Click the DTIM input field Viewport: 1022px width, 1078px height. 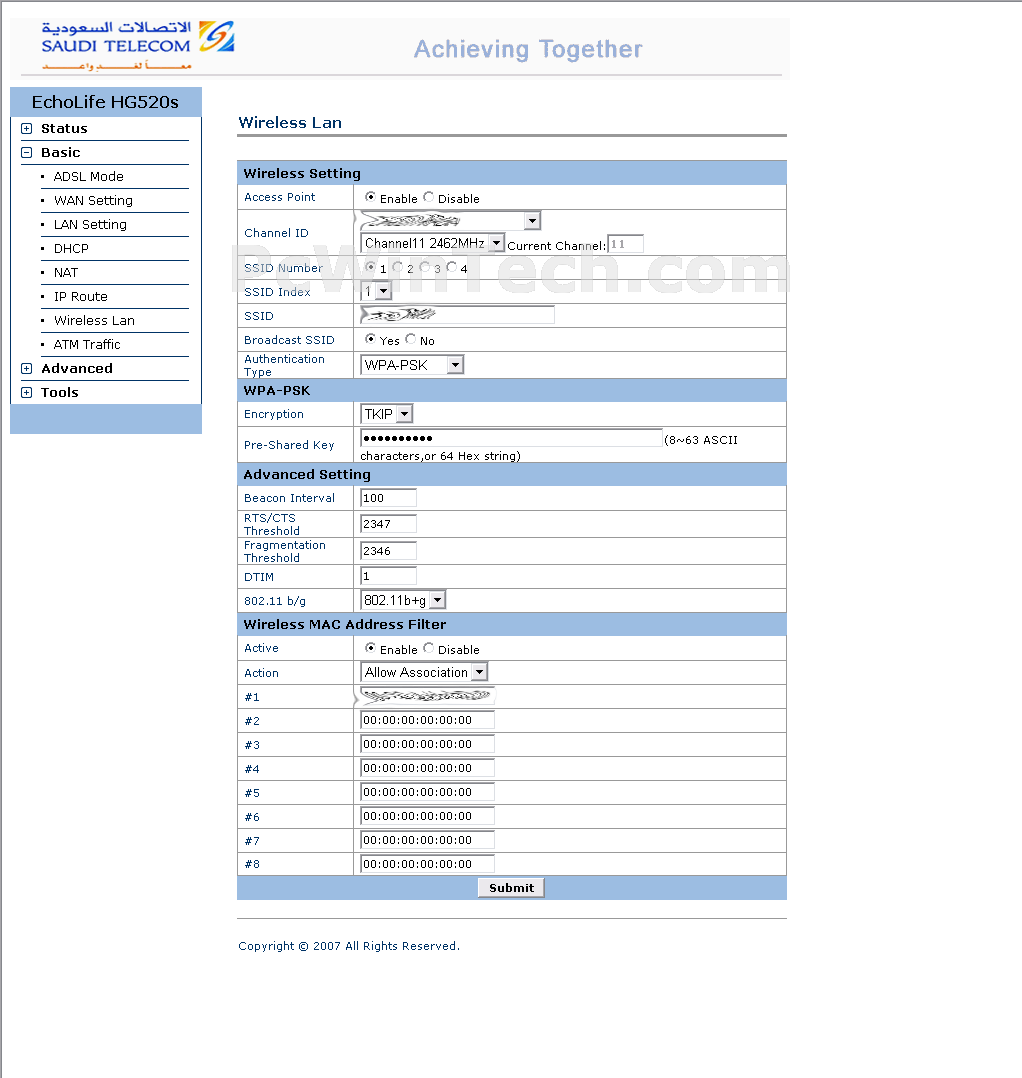pos(388,576)
